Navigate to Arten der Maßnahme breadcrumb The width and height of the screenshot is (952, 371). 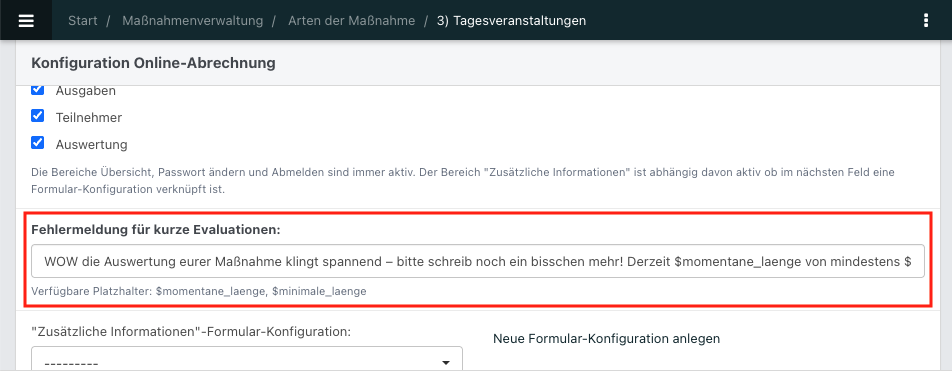pyautogui.click(x=352, y=21)
